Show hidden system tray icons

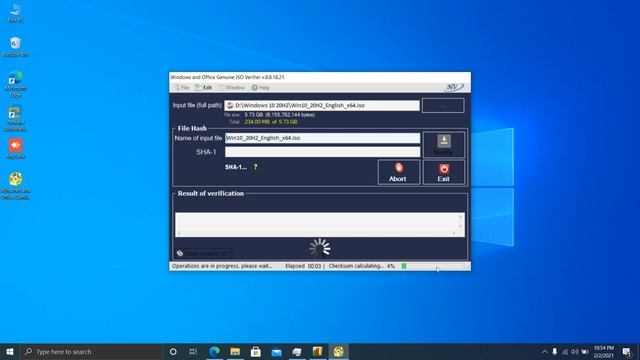[544, 352]
